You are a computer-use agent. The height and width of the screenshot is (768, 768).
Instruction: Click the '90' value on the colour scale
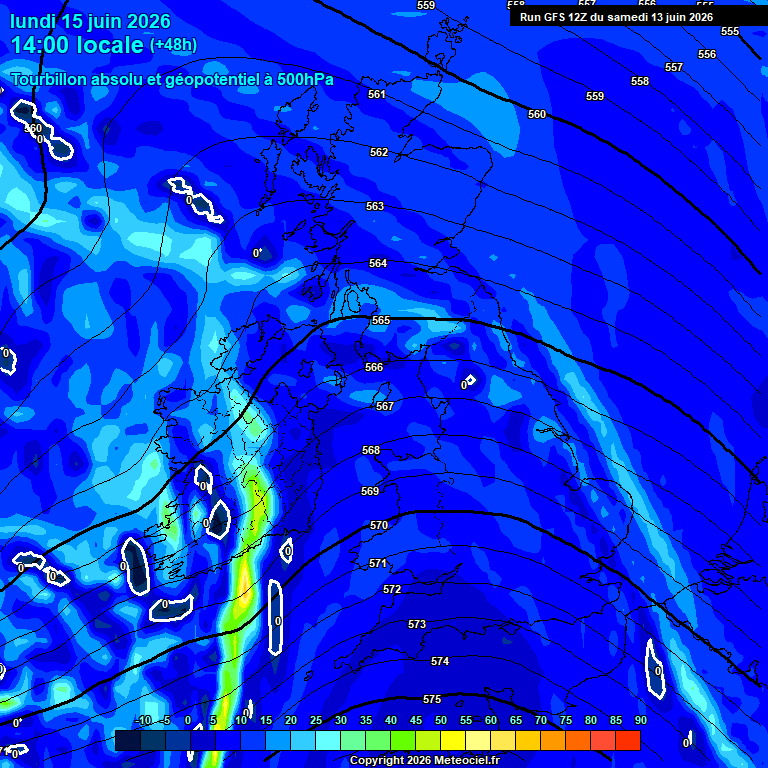pyautogui.click(x=641, y=720)
